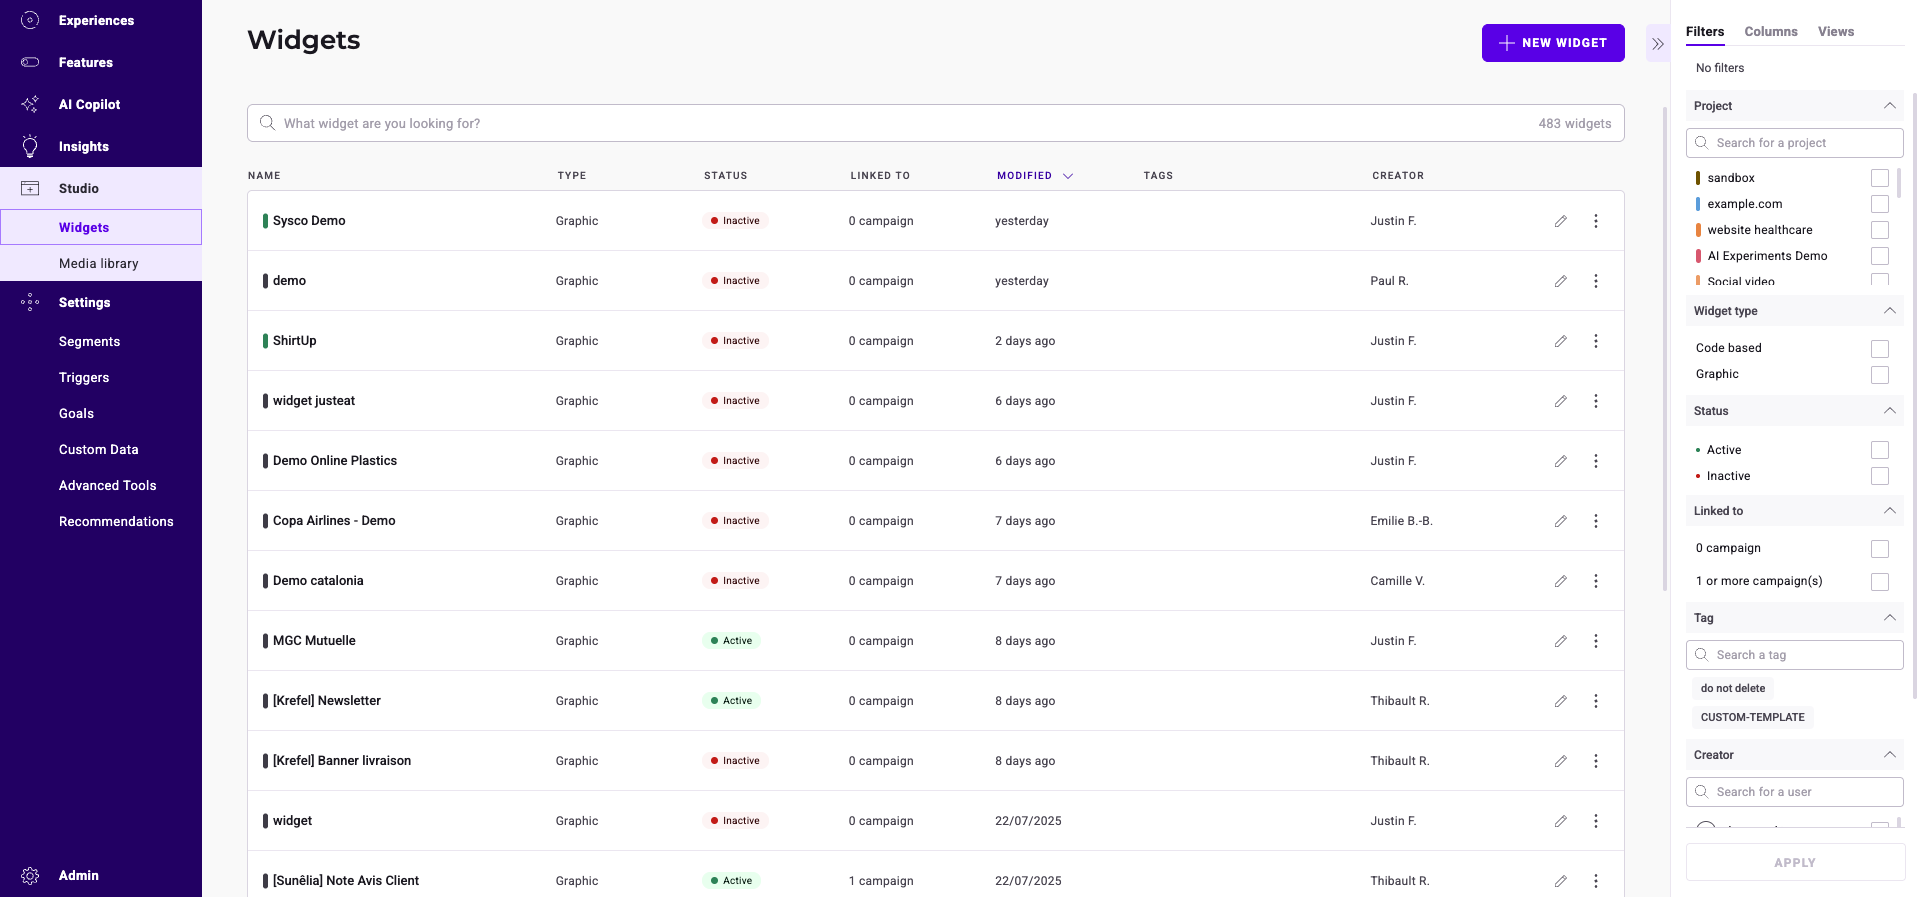This screenshot has height=897, width=1919.
Task: Click the NEW WIDGET button
Action: click(1553, 43)
